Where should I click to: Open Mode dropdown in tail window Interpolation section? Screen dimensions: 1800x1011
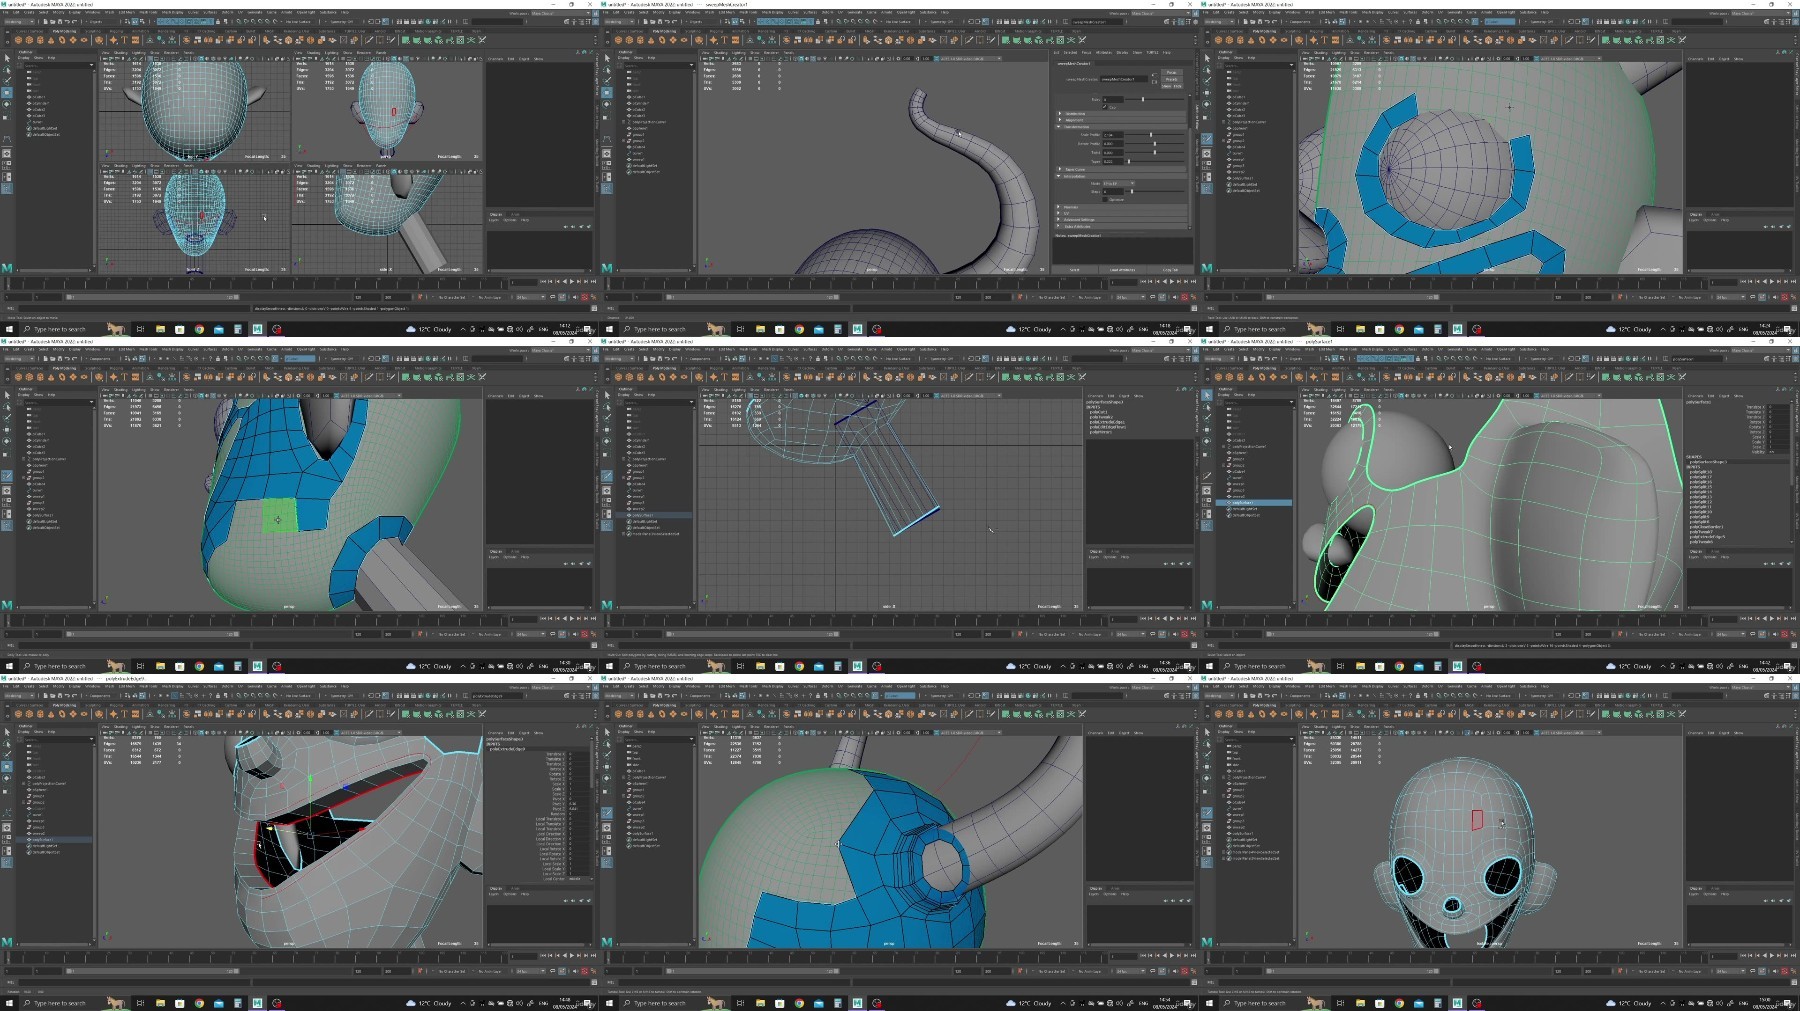[x=1119, y=183]
